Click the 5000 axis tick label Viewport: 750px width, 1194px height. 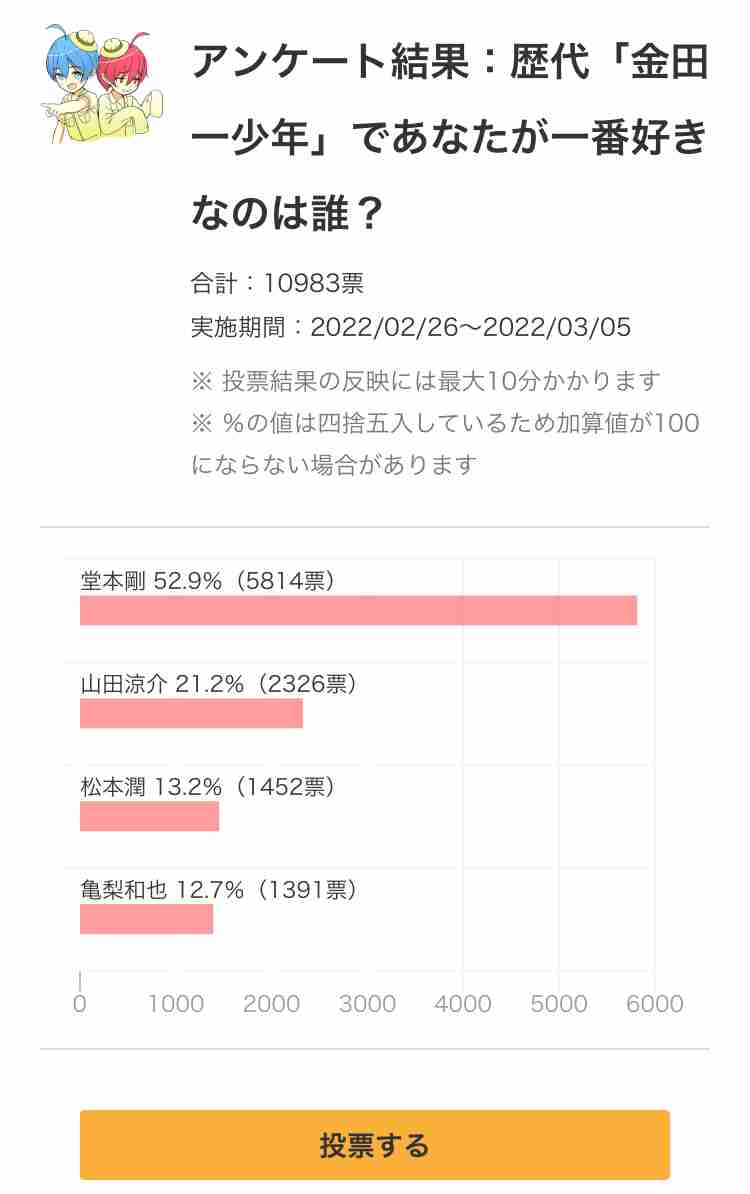click(x=559, y=1004)
